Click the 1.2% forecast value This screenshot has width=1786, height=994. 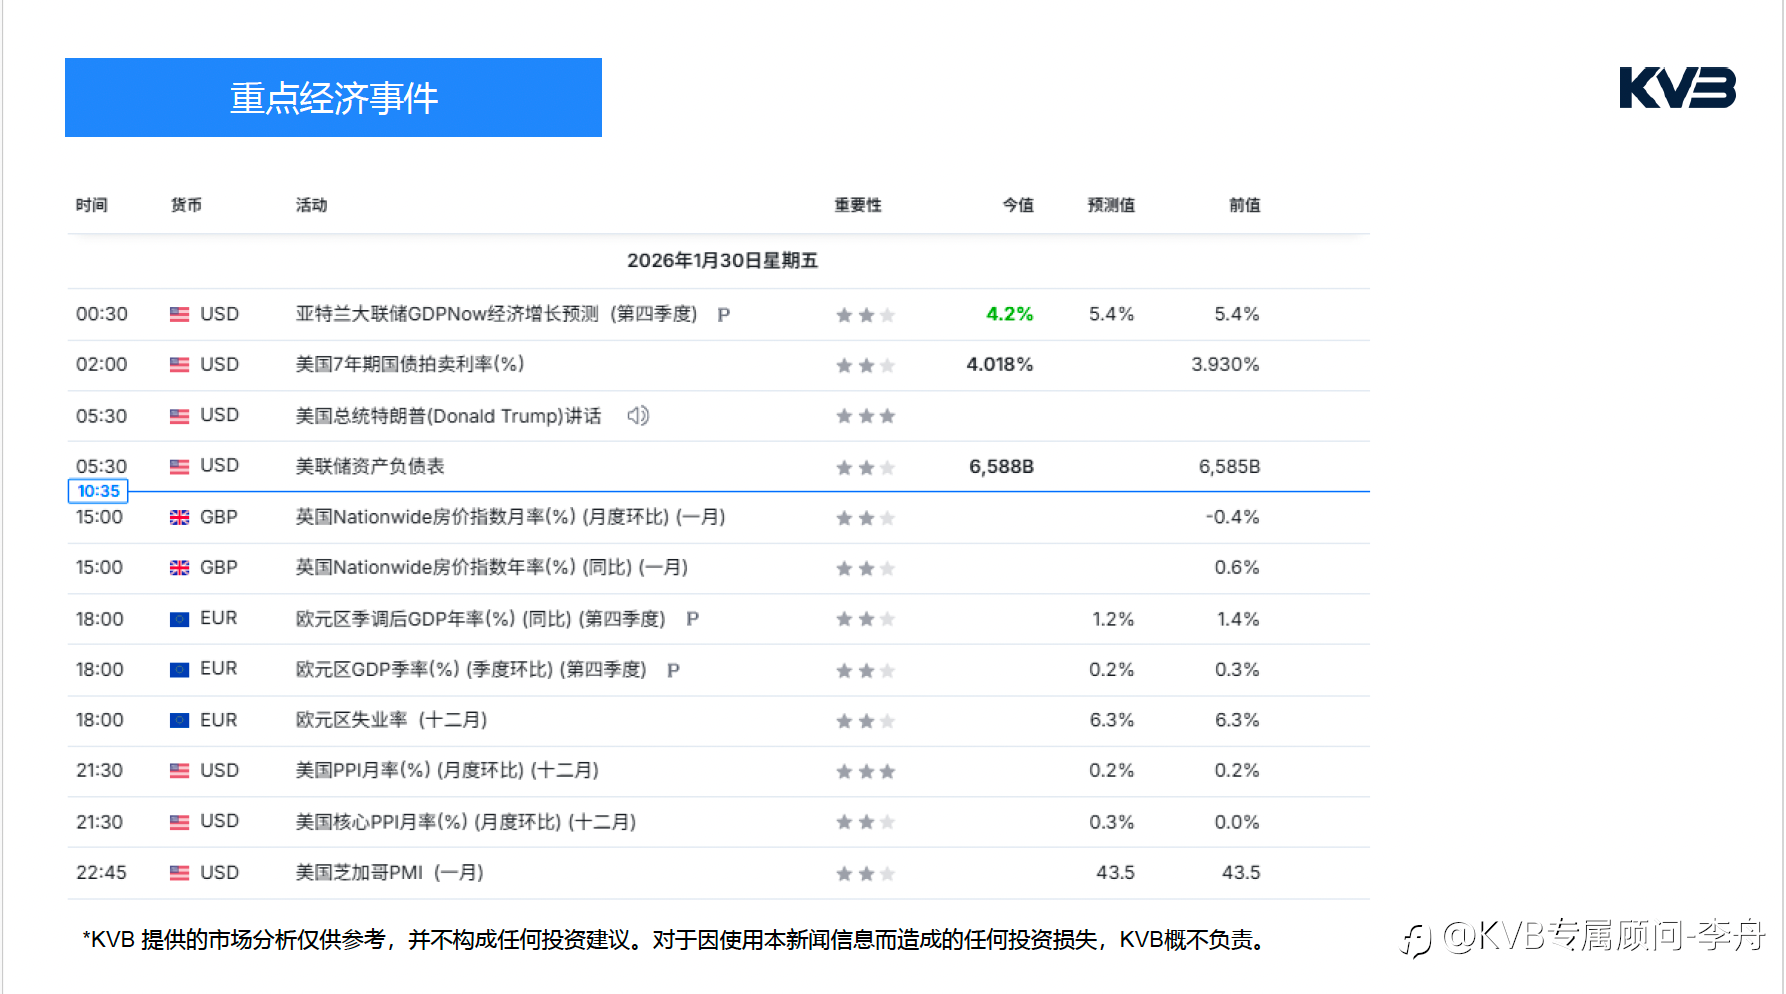[x=1113, y=619]
